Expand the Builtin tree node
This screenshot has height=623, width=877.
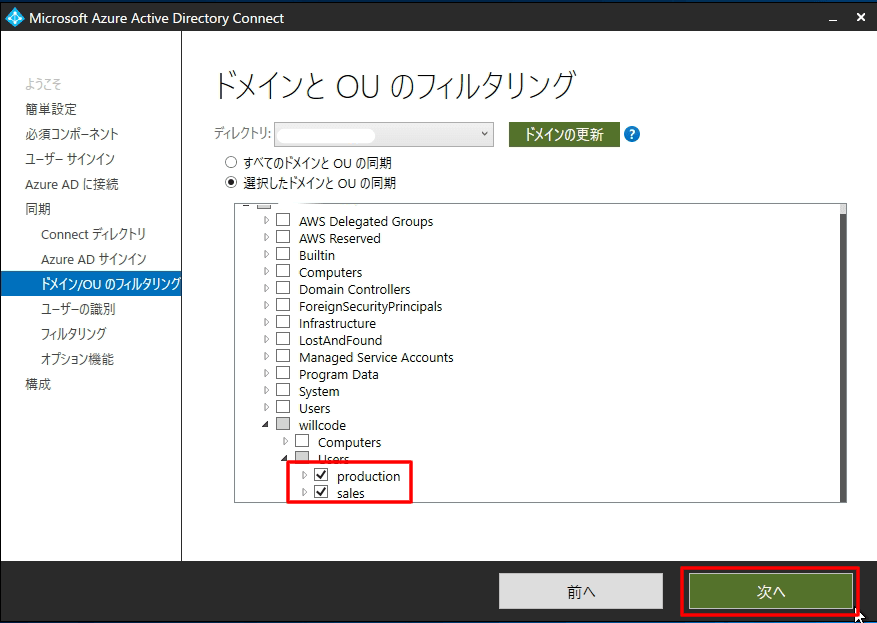266,254
